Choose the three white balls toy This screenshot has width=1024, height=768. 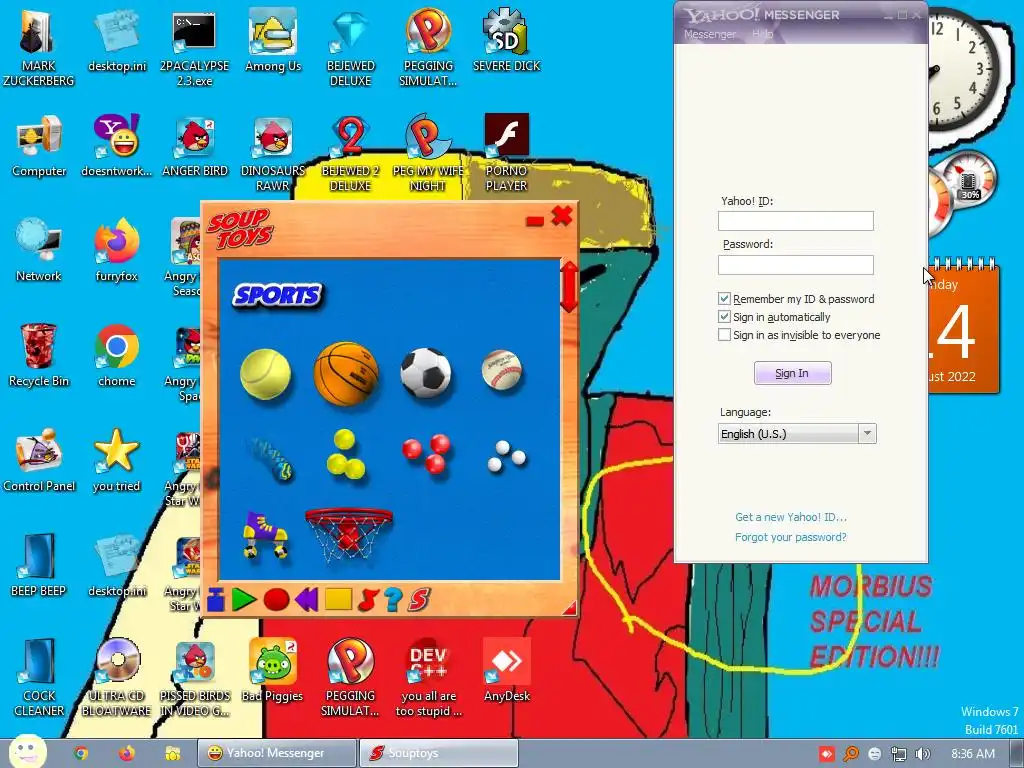click(x=506, y=456)
